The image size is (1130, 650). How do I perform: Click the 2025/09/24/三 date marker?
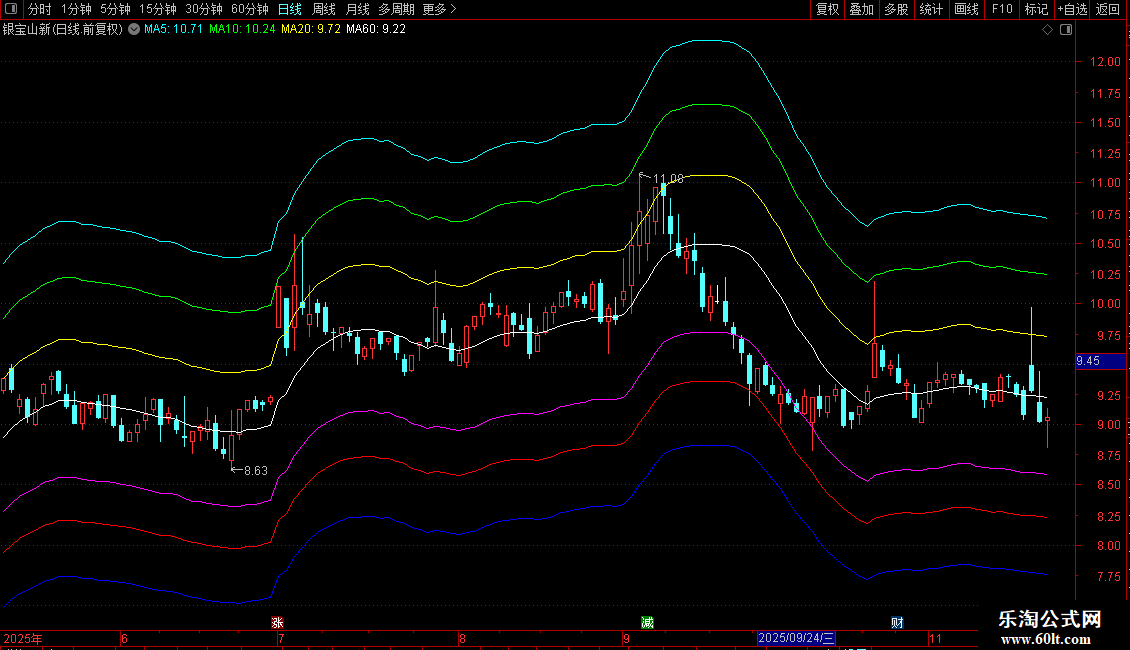coord(796,638)
